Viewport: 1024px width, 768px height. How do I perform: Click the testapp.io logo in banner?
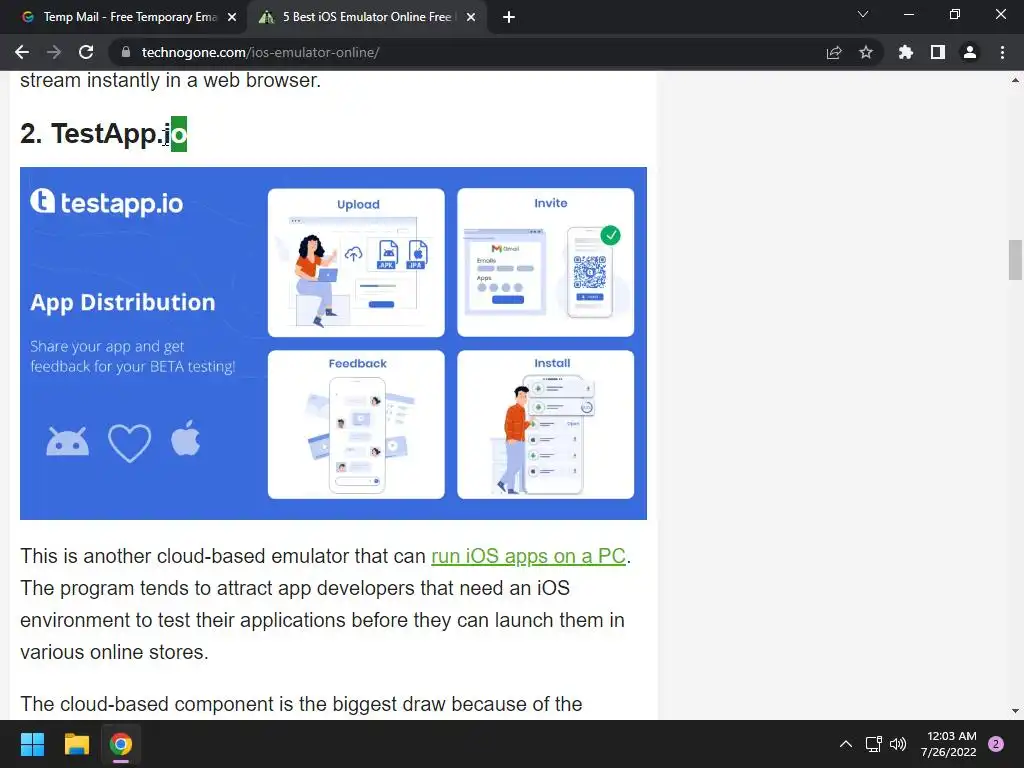tap(106, 202)
